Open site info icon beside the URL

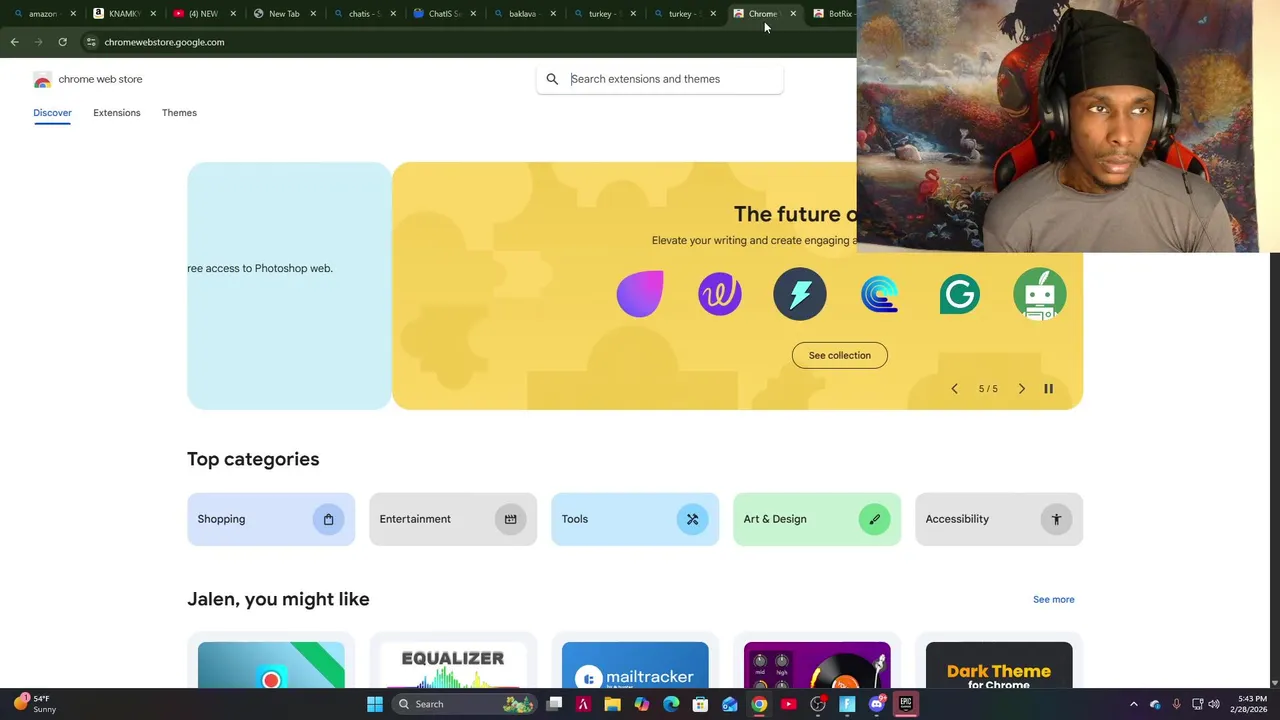click(91, 42)
